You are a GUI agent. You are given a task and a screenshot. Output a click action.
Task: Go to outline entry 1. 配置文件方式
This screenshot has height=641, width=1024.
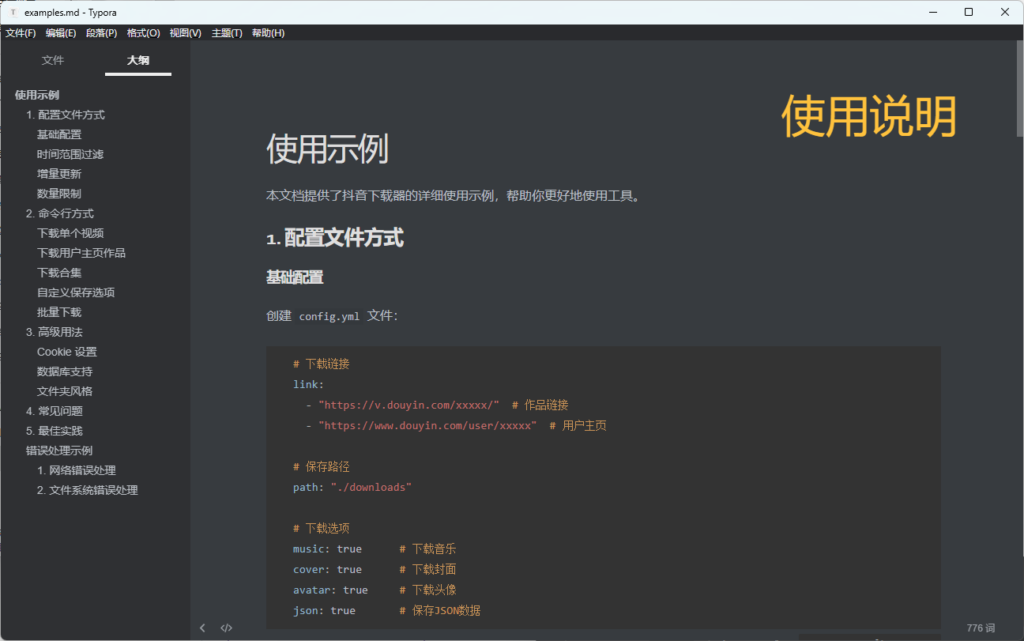(x=65, y=115)
